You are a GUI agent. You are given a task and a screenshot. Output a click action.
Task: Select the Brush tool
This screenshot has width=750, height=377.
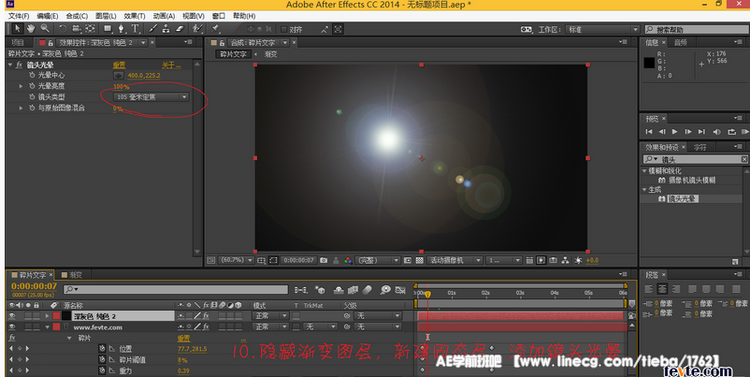[x=153, y=29]
